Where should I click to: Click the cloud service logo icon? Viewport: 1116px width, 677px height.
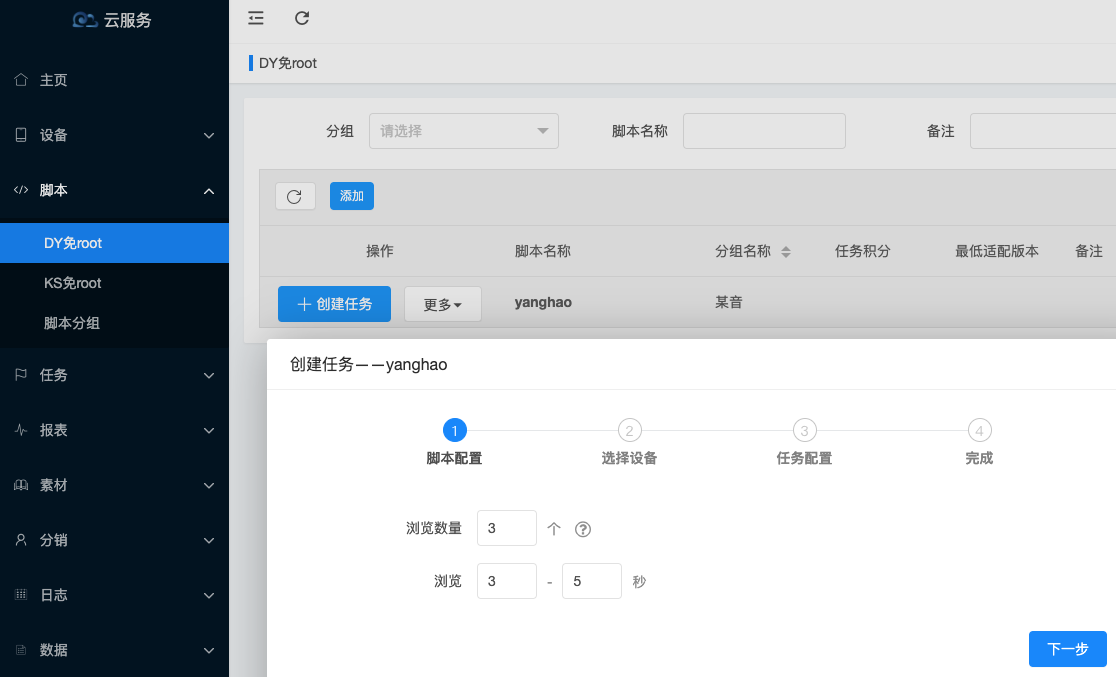pyautogui.click(x=85, y=20)
